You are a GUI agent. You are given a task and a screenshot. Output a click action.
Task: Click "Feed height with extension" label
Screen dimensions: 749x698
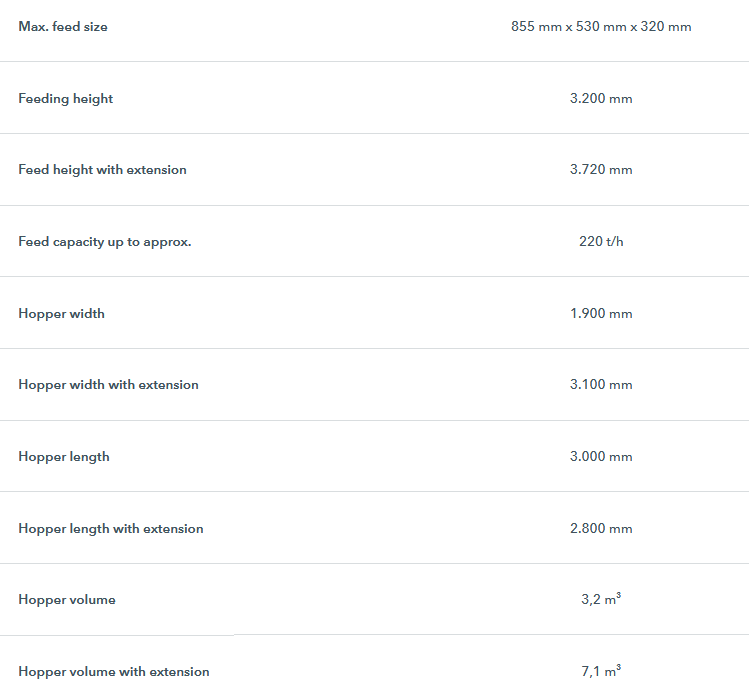(102, 170)
